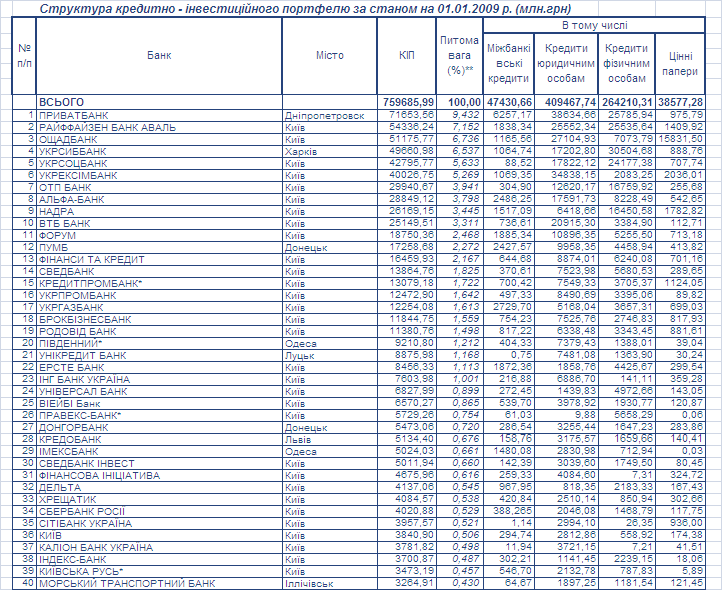
Task: Click 'ФІНАНСОВА ІНІЦІАТИВА' cell
Action: click(159, 475)
